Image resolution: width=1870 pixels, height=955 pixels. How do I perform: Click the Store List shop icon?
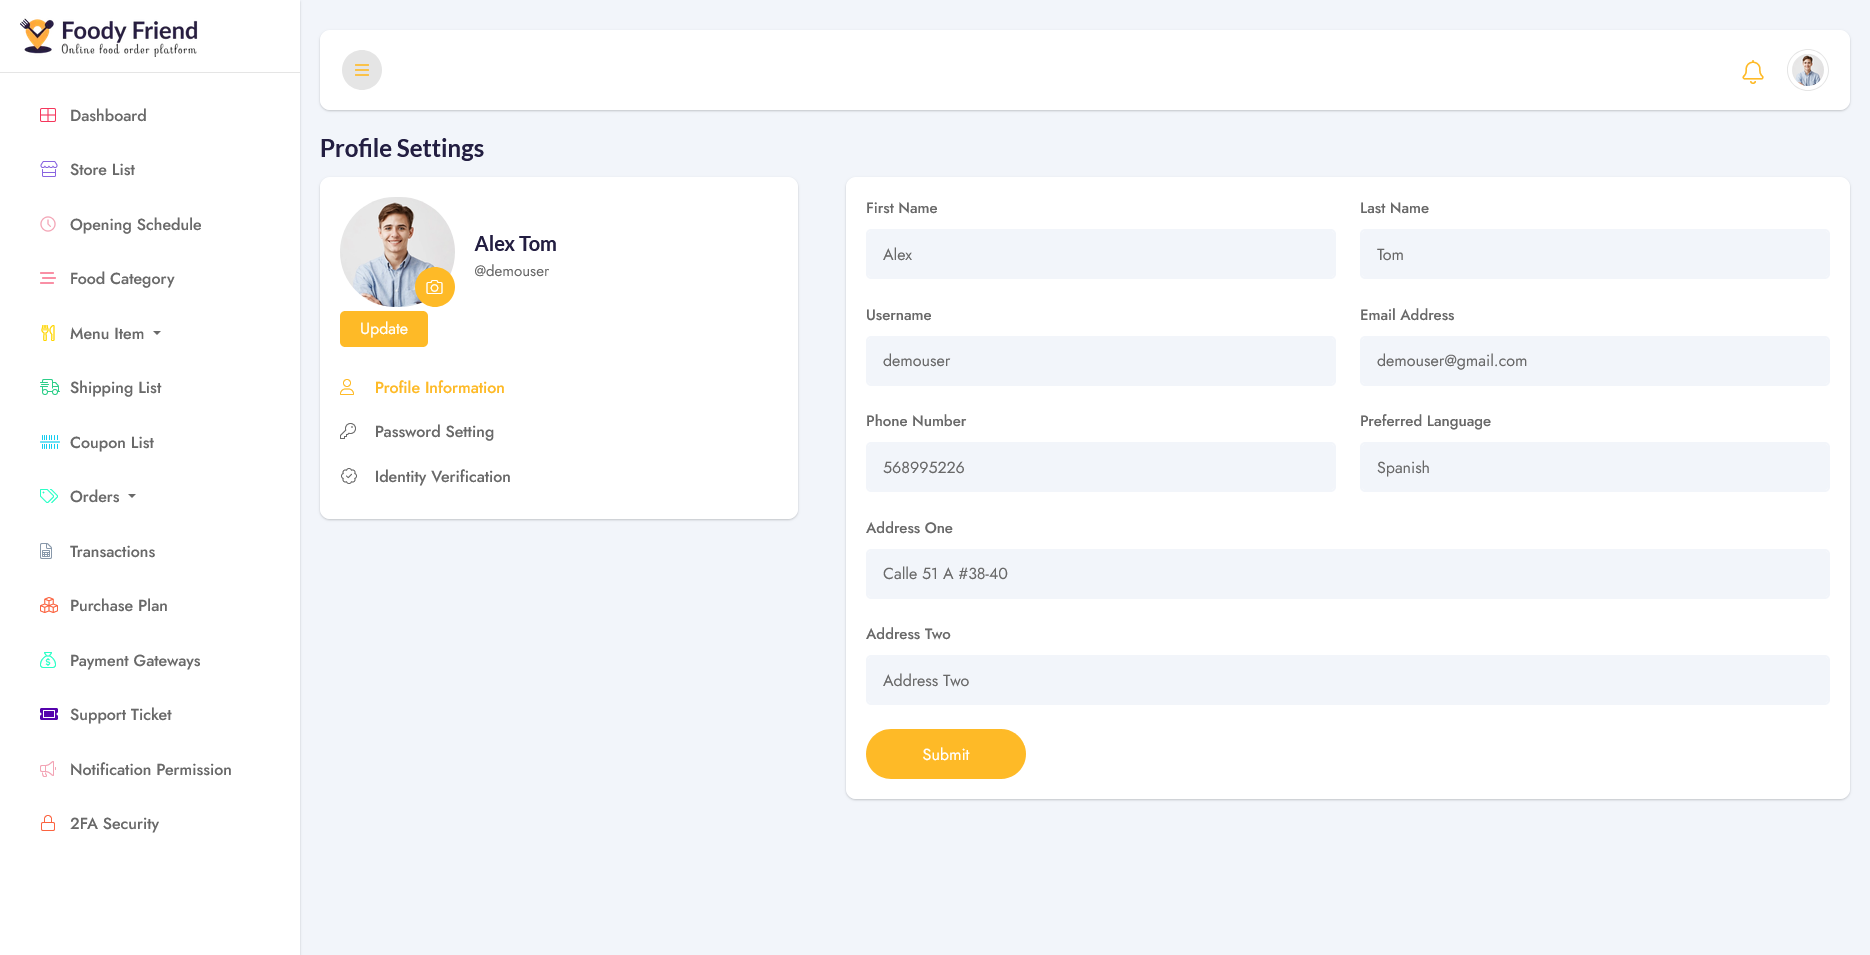click(x=48, y=169)
